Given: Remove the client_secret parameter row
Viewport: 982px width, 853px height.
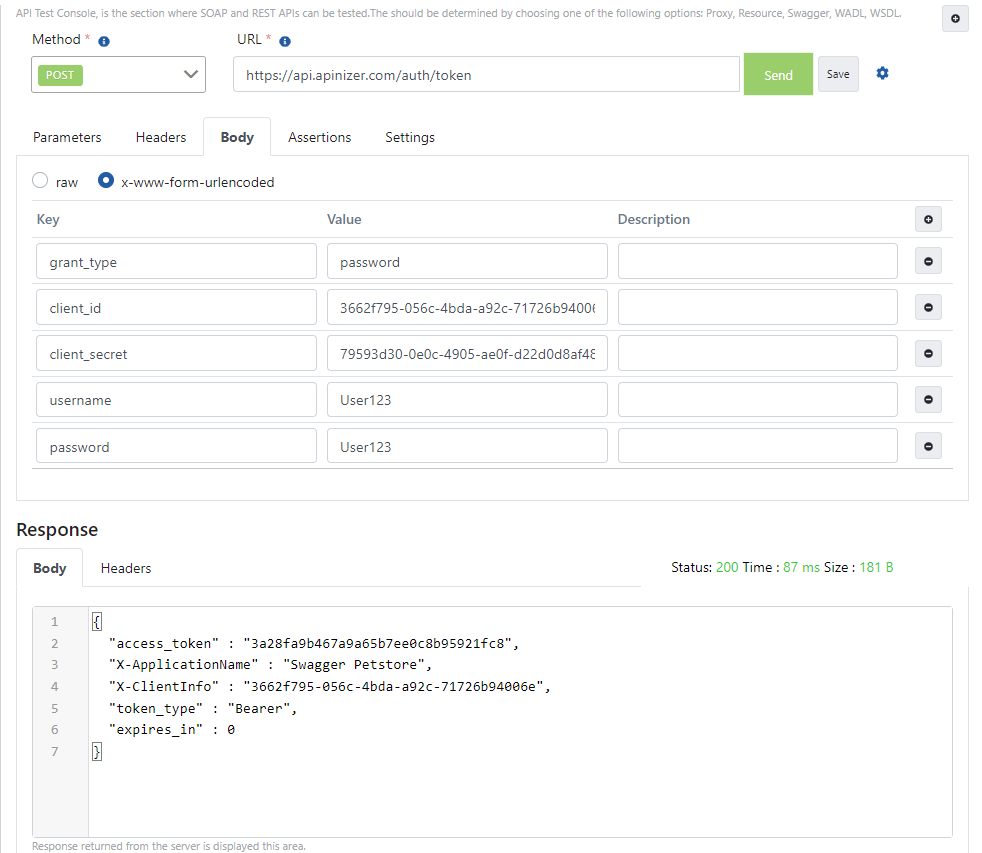Looking at the screenshot, I should 928,353.
